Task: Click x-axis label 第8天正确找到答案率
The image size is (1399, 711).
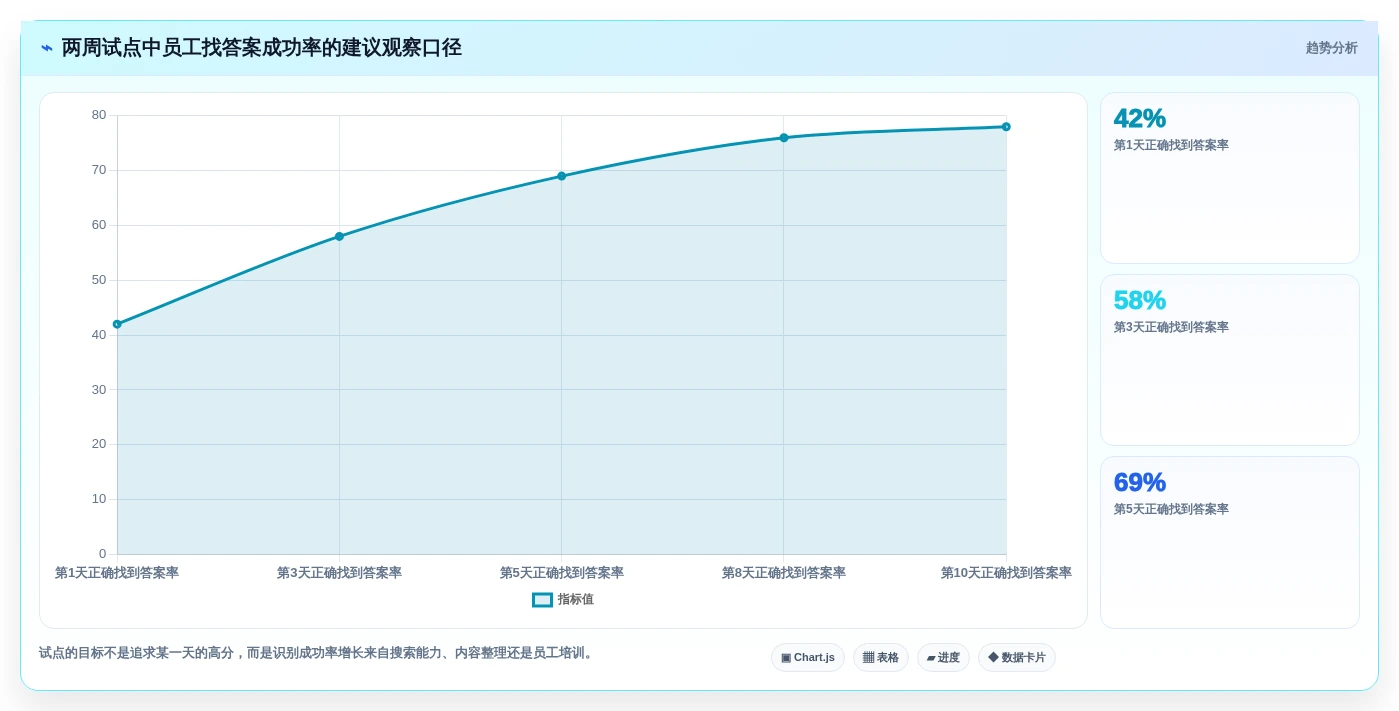Action: tap(784, 573)
